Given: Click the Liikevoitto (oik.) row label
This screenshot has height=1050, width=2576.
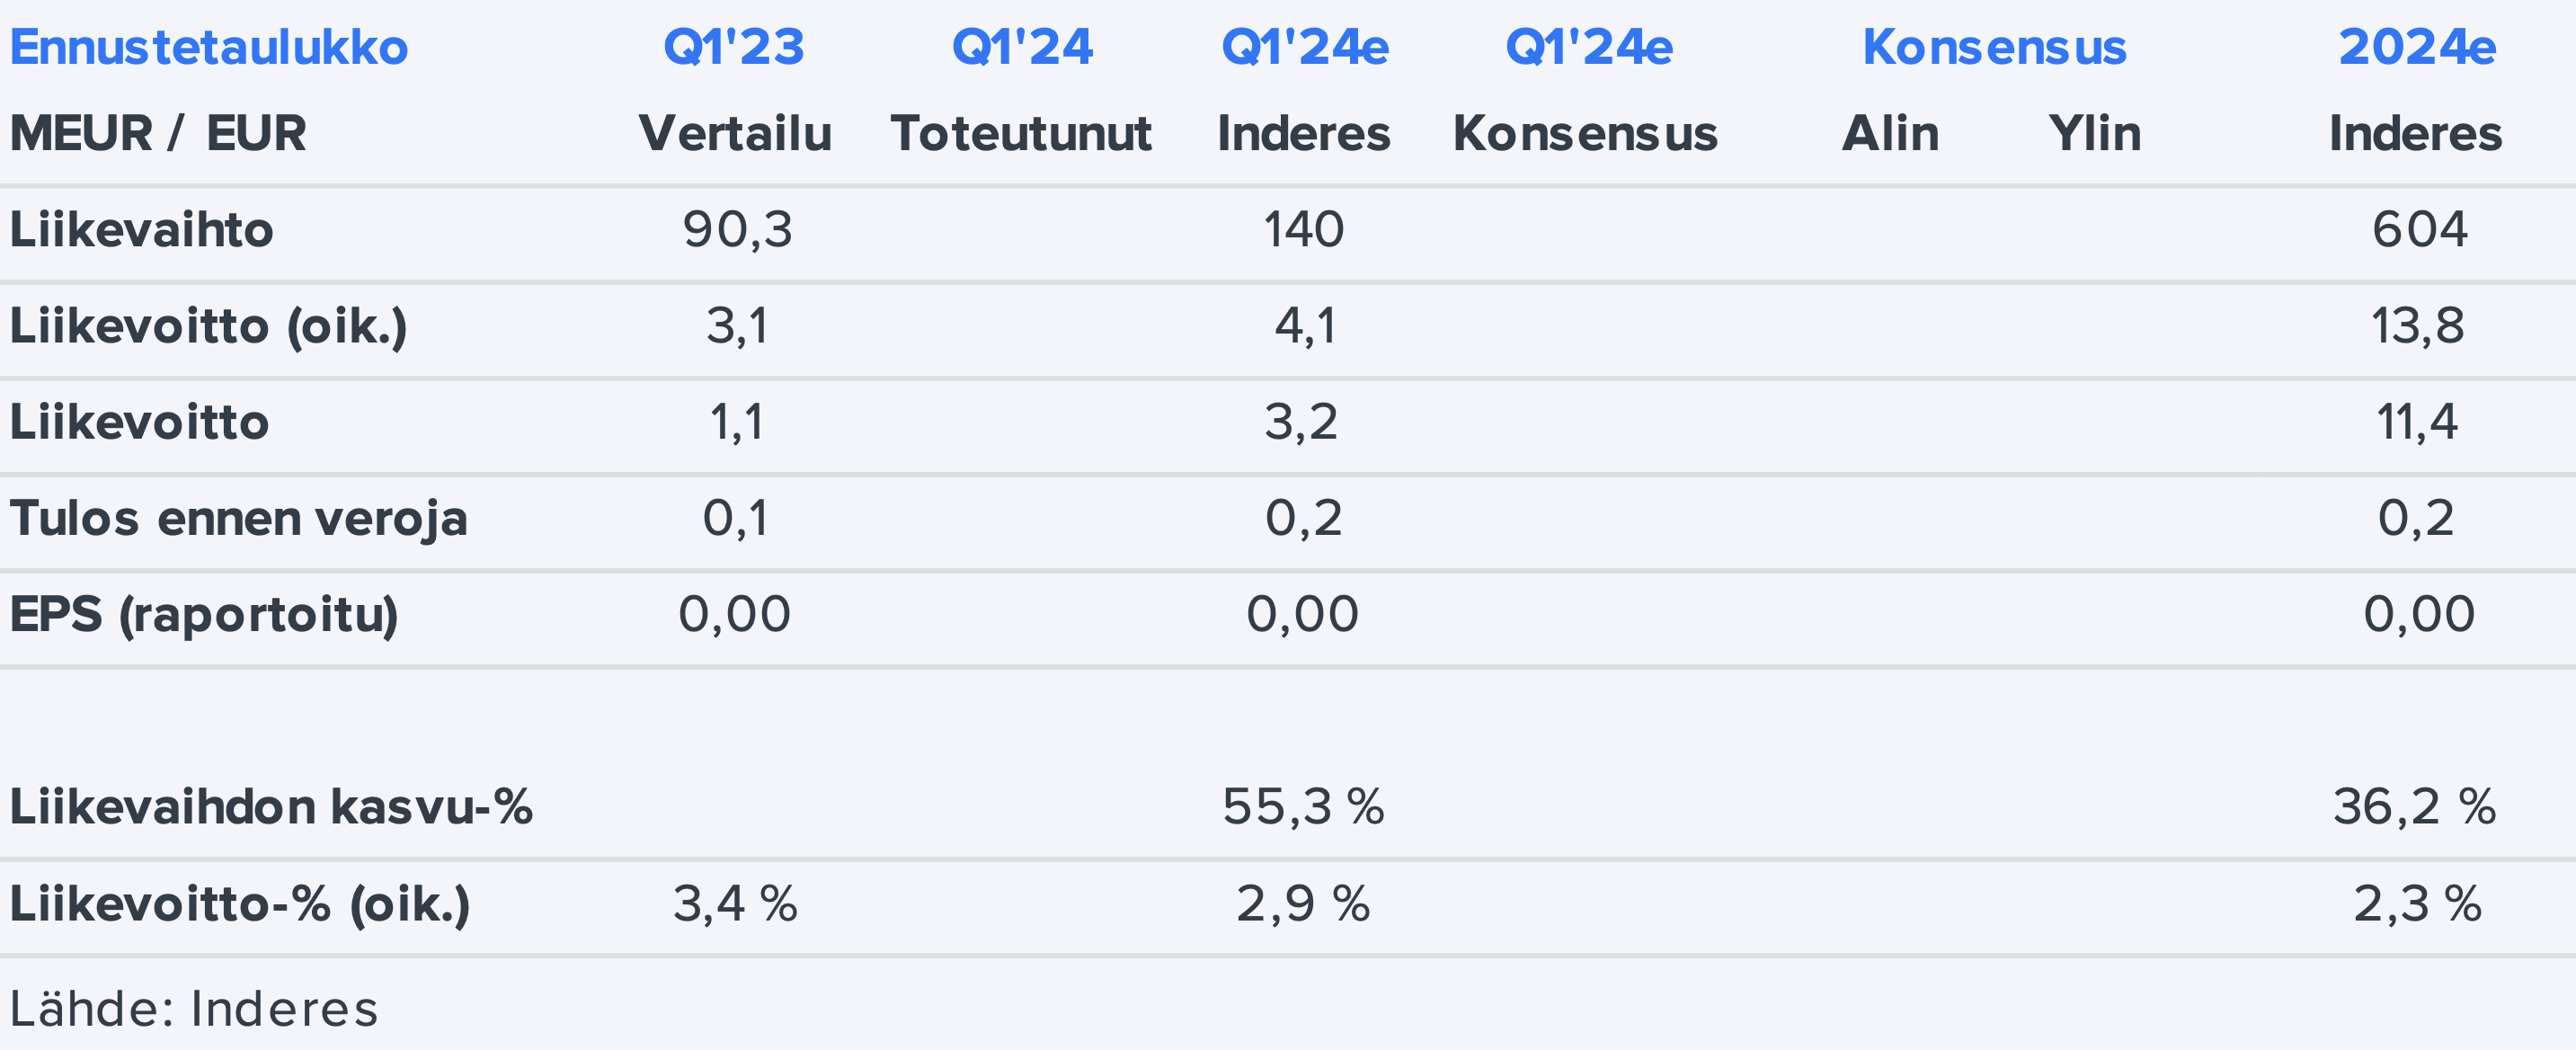Looking at the screenshot, I should [x=209, y=326].
